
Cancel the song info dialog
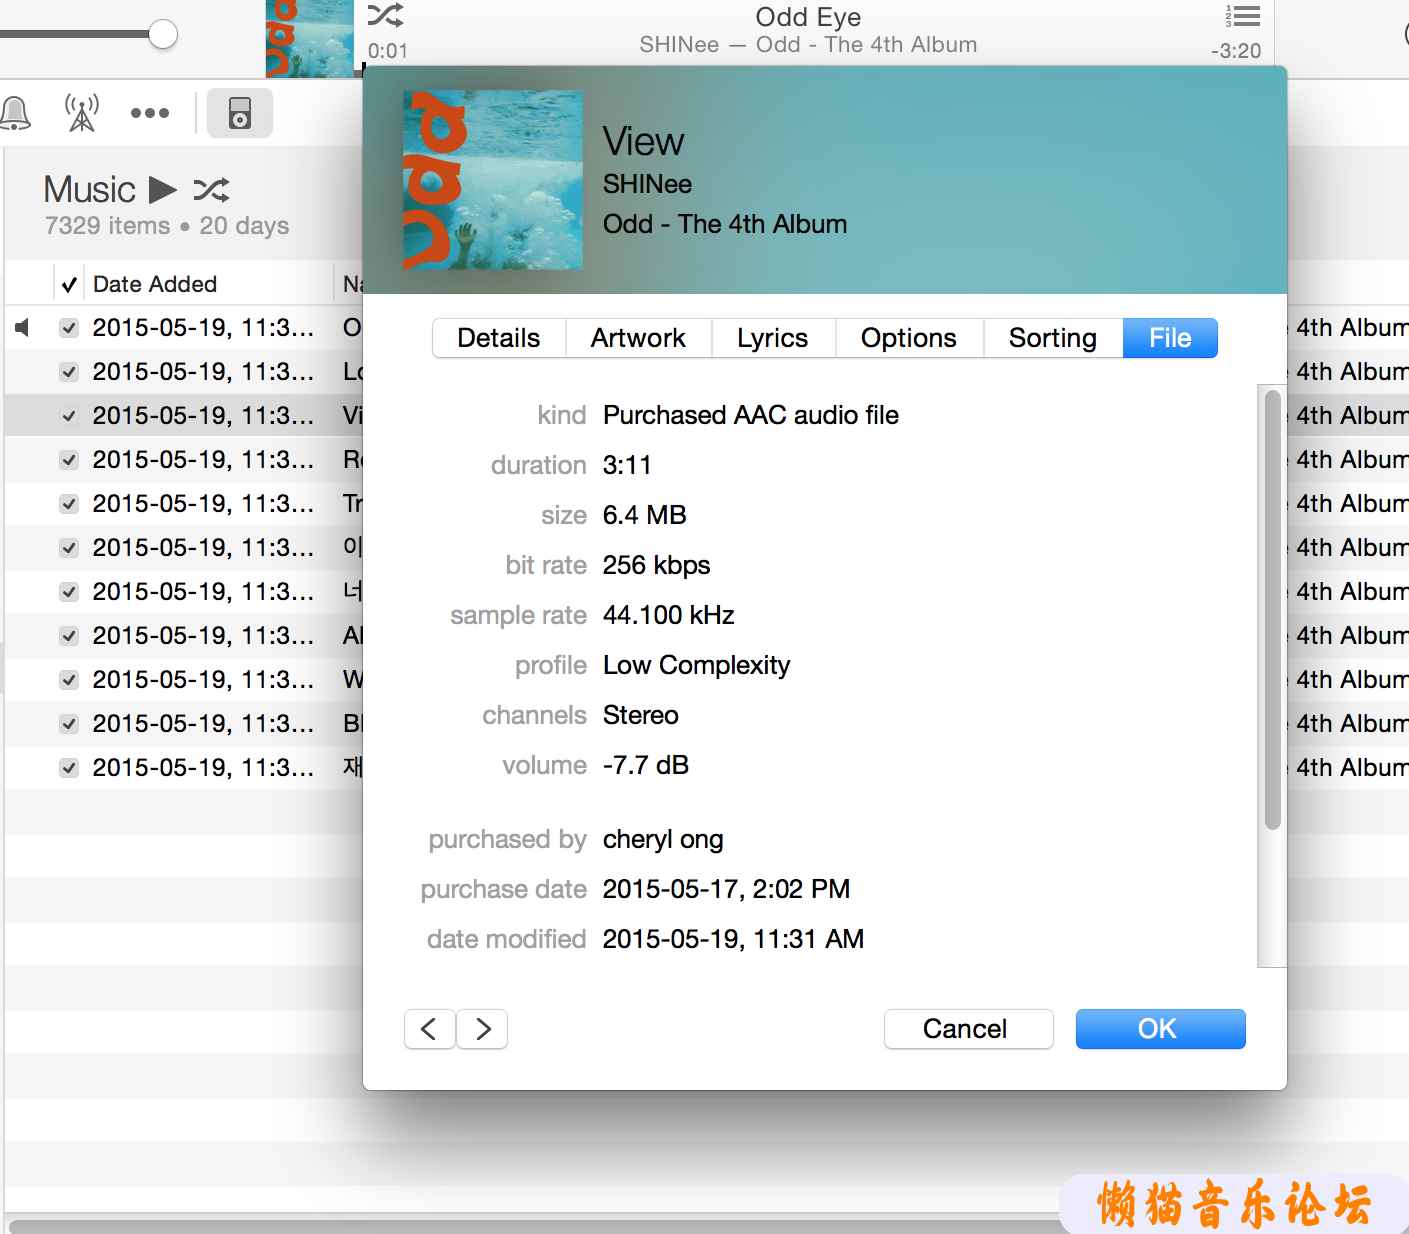(968, 1029)
